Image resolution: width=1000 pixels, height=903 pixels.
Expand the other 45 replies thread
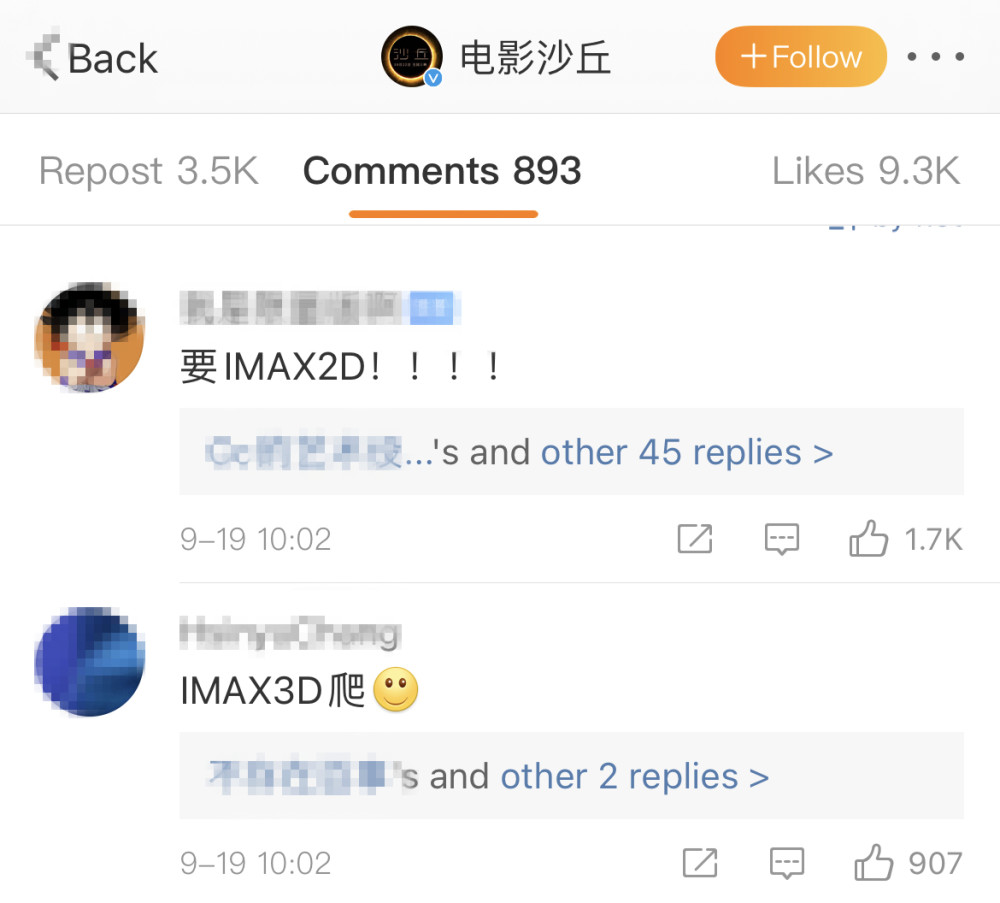(x=686, y=452)
